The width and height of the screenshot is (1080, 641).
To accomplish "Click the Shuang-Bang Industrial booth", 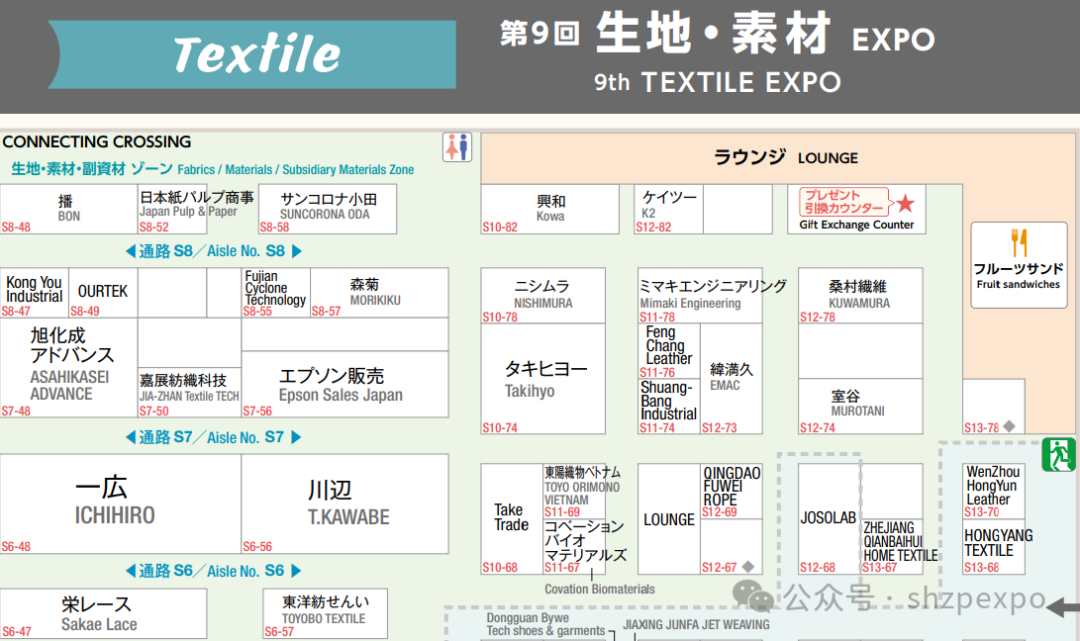I will 669,406.
